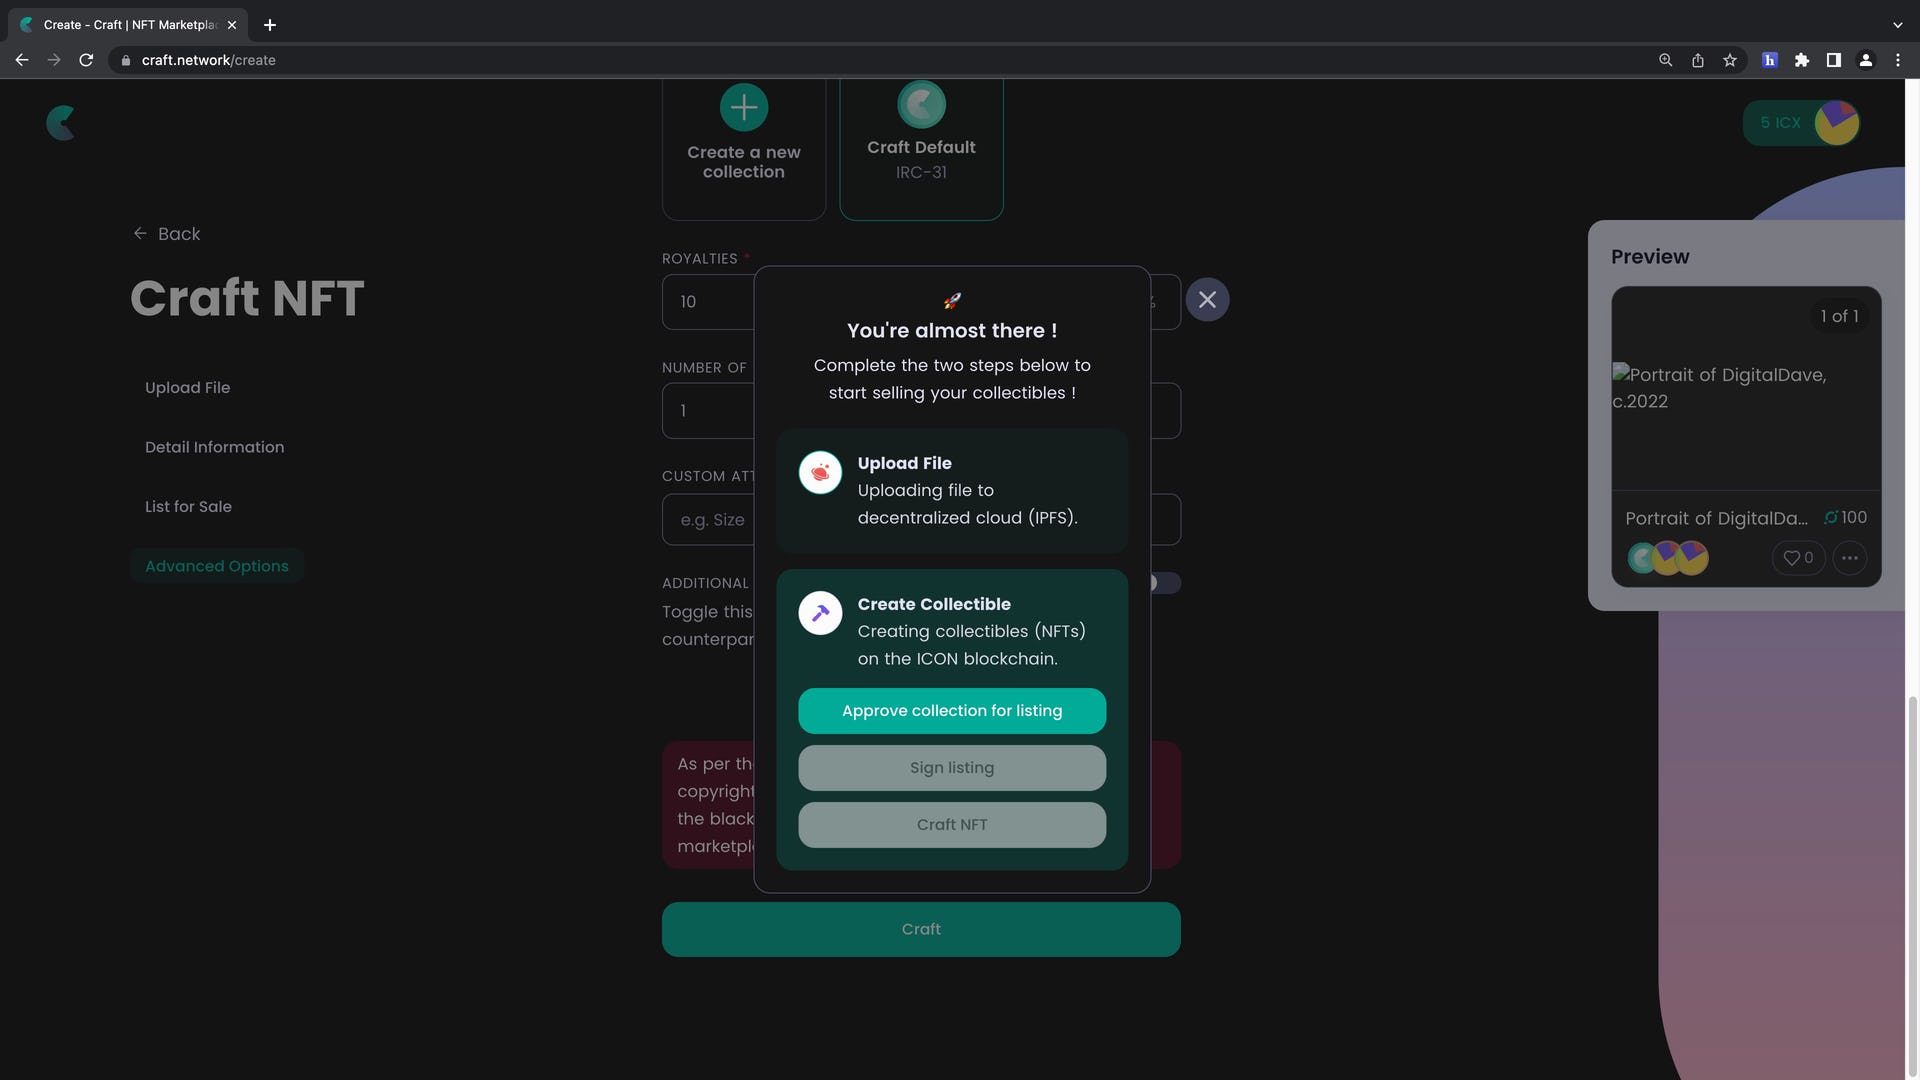The image size is (1920, 1080).
Task: Select the Upload File menu item
Action: point(187,388)
